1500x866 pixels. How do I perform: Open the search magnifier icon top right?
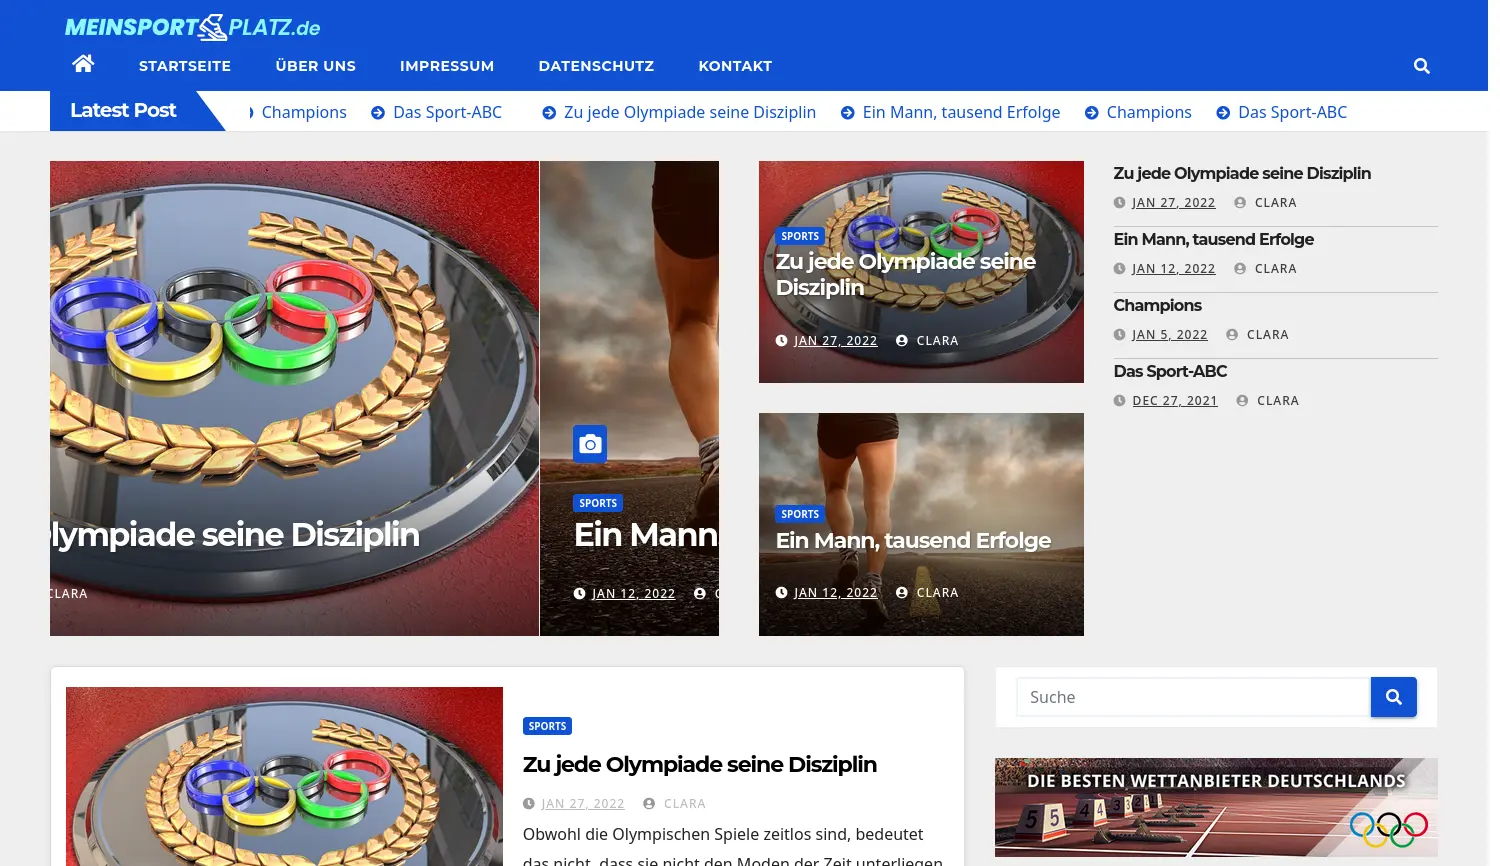(1421, 66)
